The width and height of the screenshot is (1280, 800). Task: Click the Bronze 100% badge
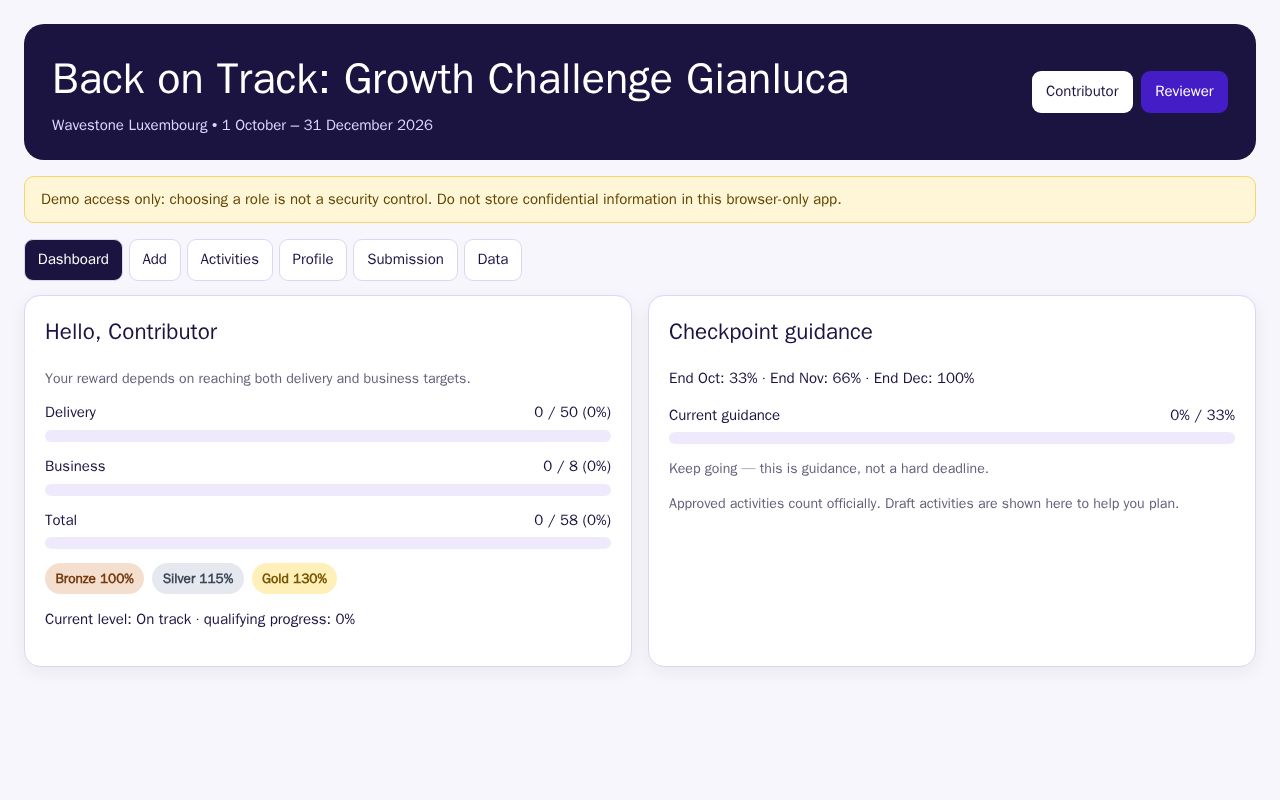click(94, 579)
